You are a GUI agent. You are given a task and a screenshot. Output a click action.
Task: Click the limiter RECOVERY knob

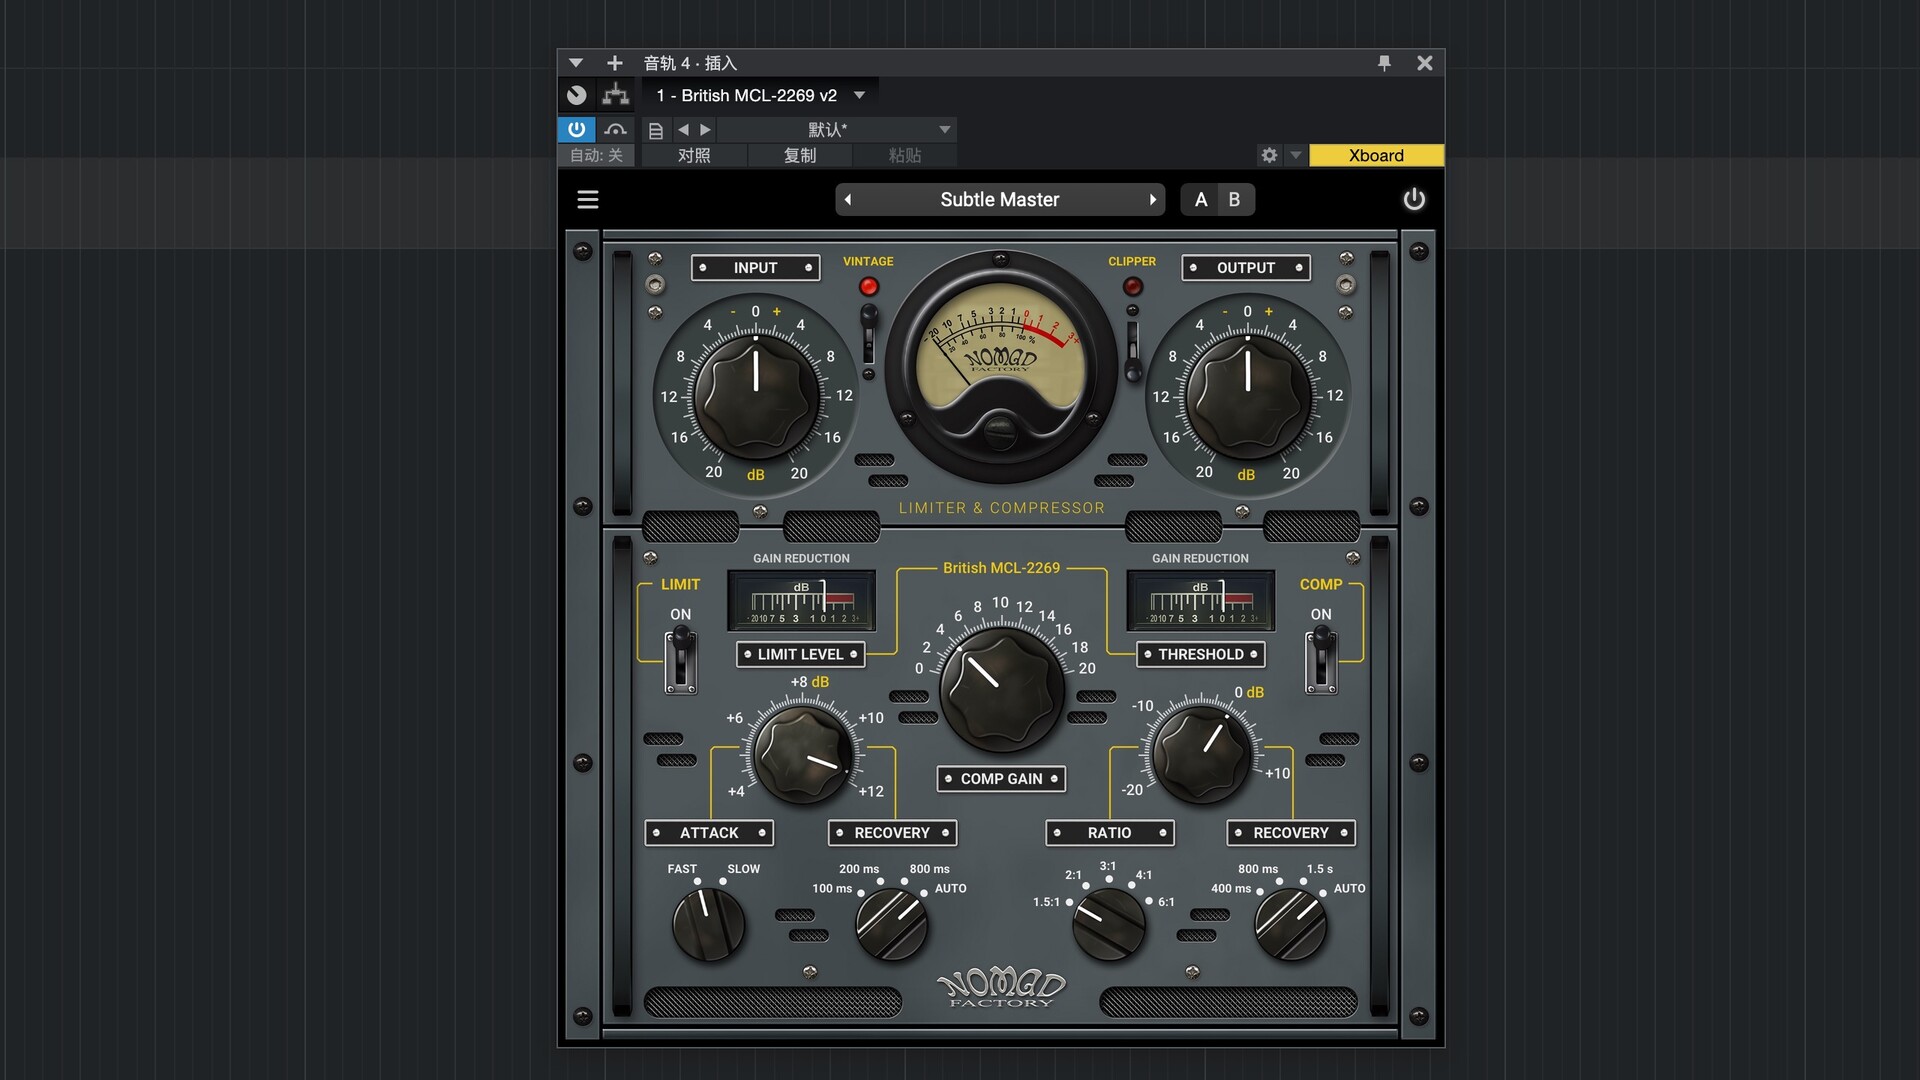pos(891,924)
